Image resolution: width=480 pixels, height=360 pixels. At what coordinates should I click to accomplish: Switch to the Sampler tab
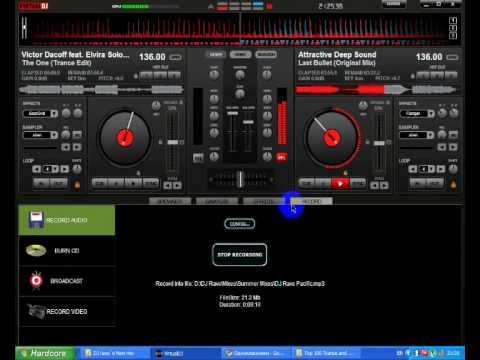(217, 201)
